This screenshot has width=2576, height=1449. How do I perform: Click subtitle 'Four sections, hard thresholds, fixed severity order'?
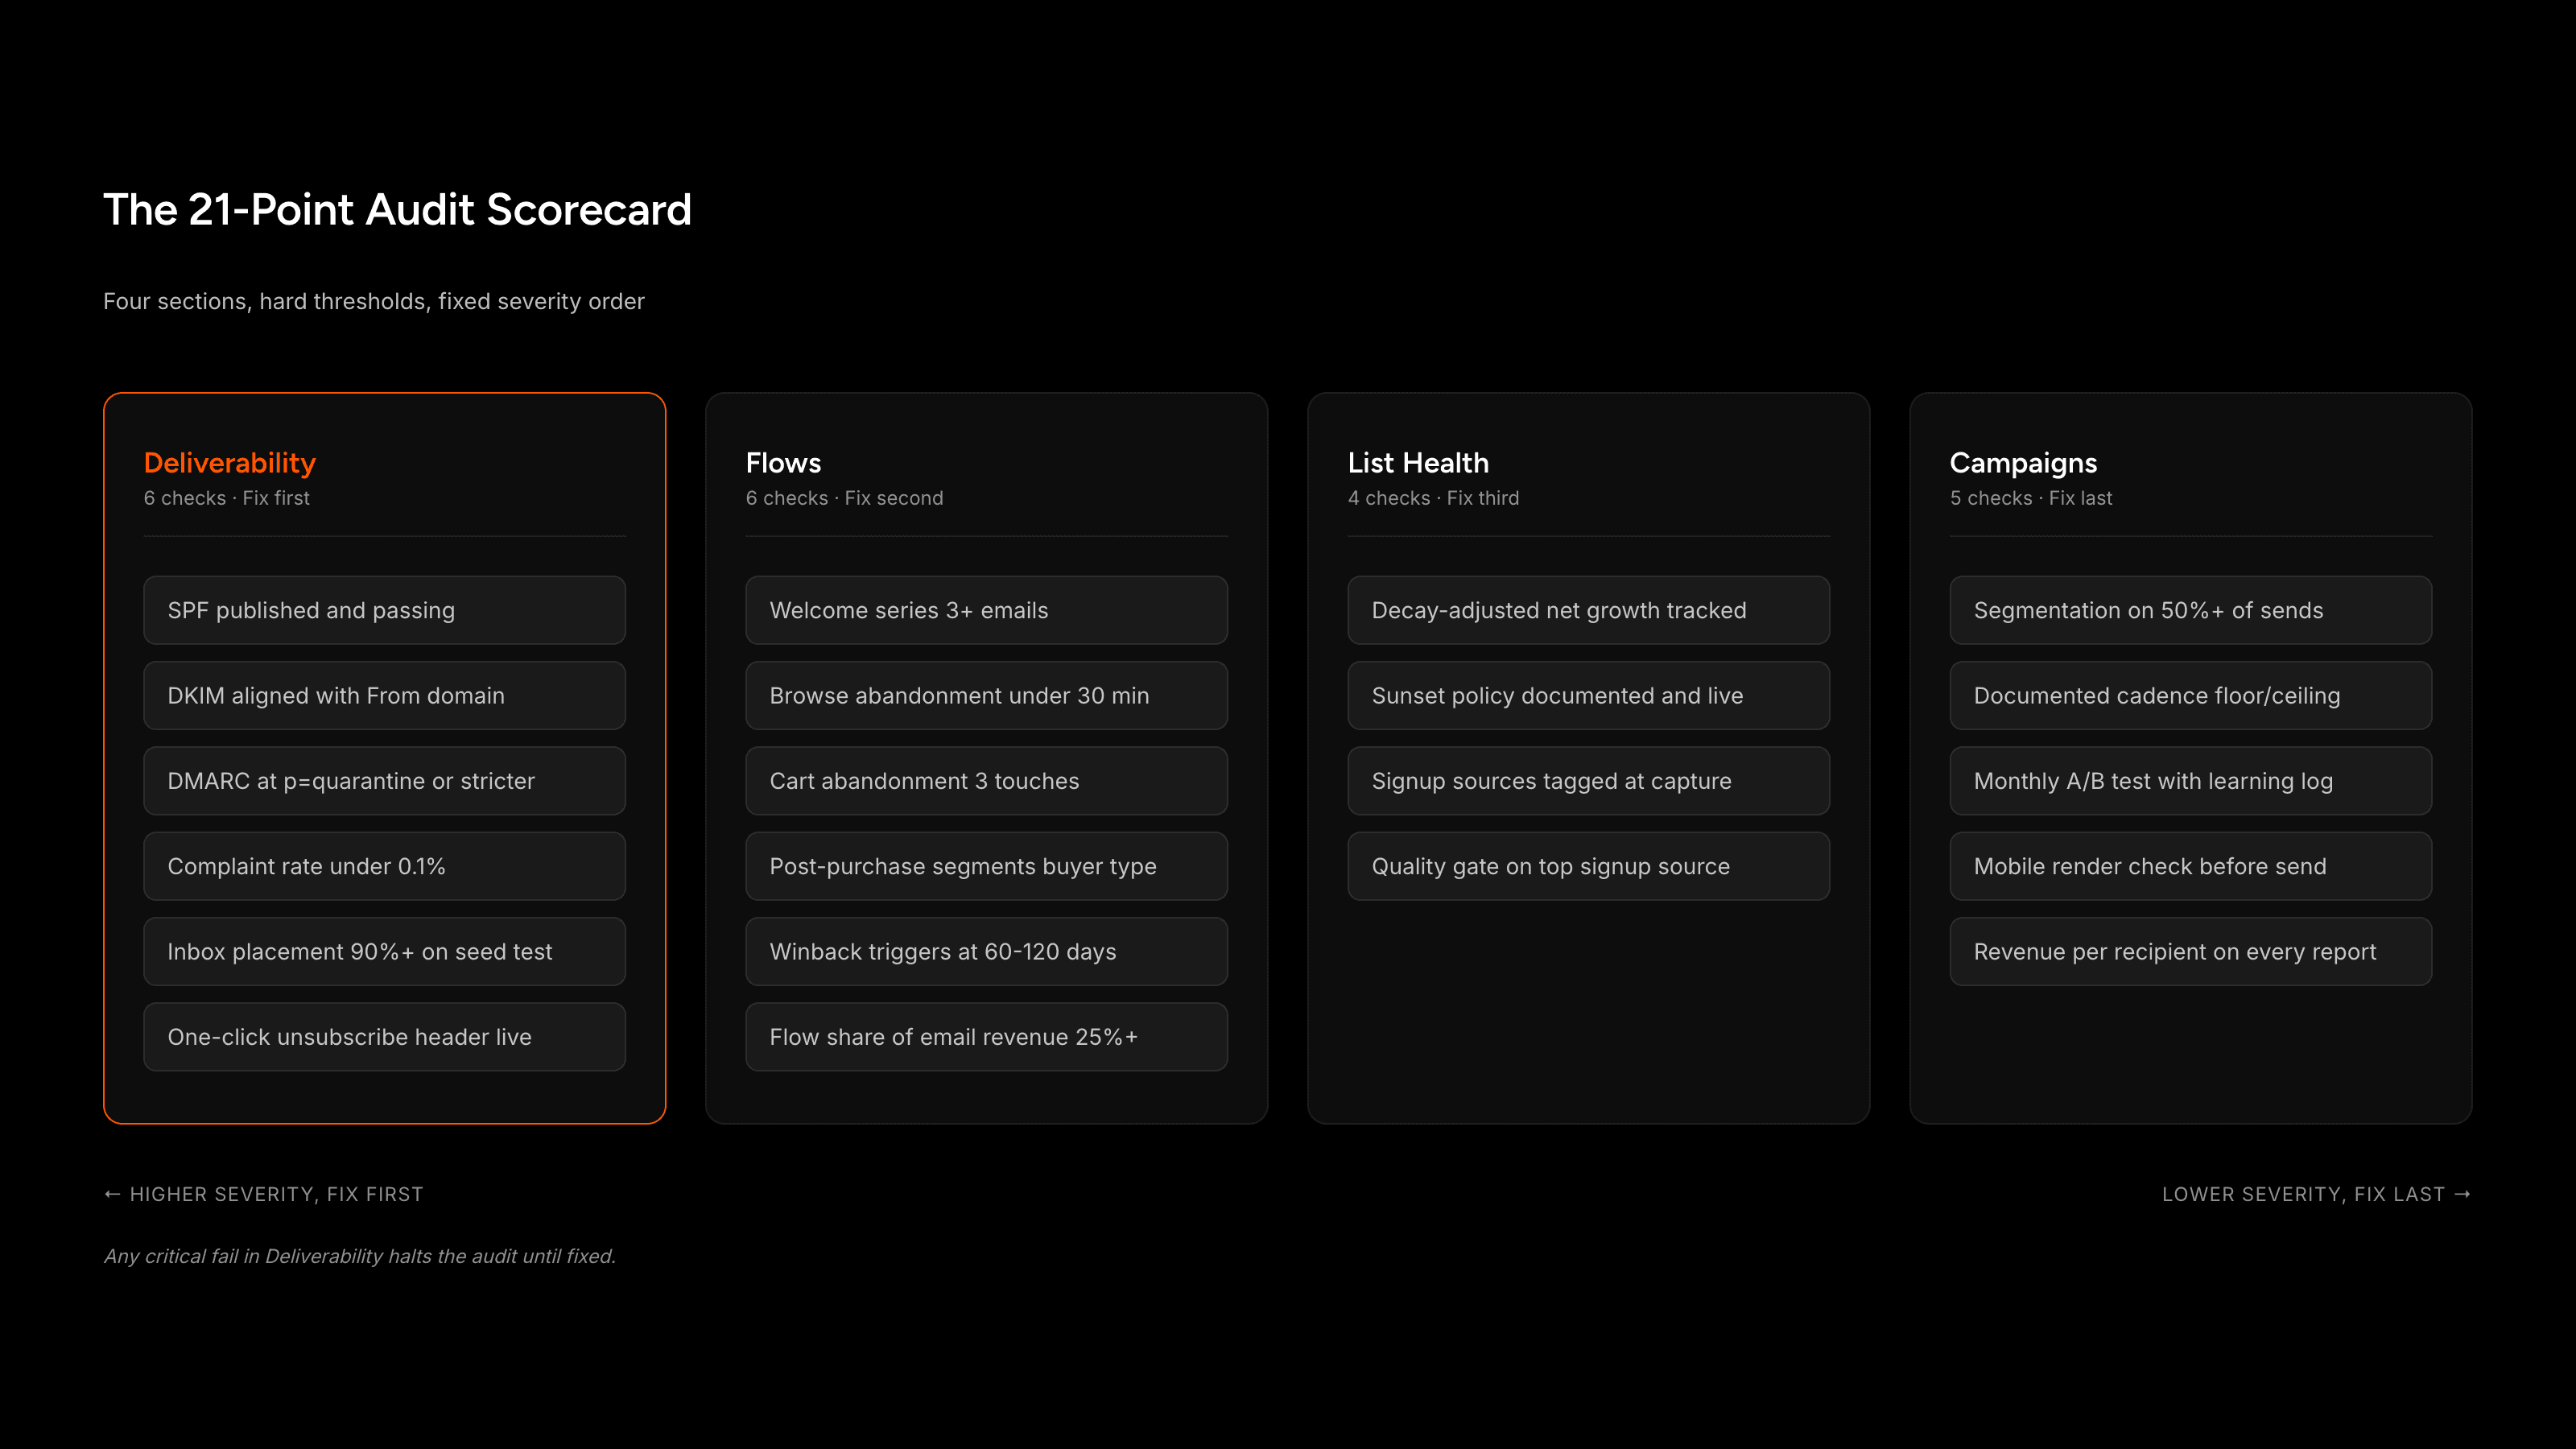(x=374, y=301)
